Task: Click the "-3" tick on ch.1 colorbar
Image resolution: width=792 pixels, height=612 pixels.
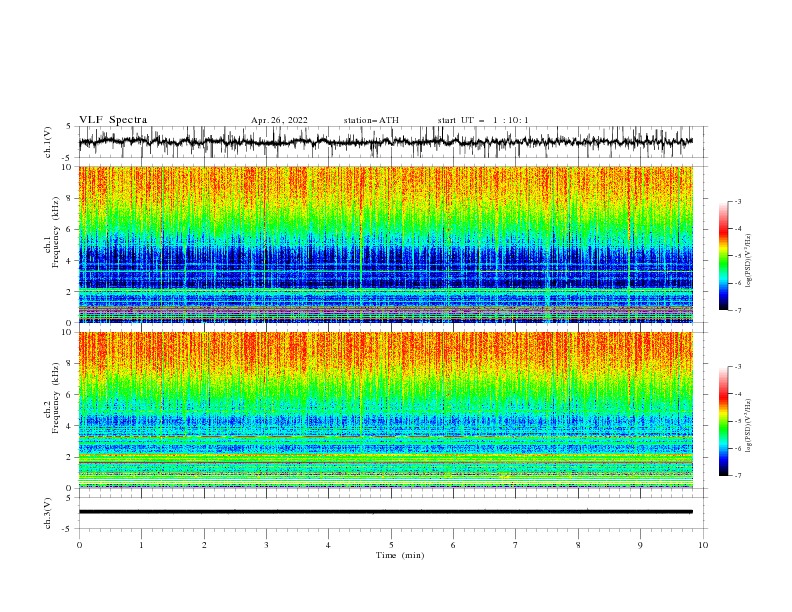Action: click(737, 201)
